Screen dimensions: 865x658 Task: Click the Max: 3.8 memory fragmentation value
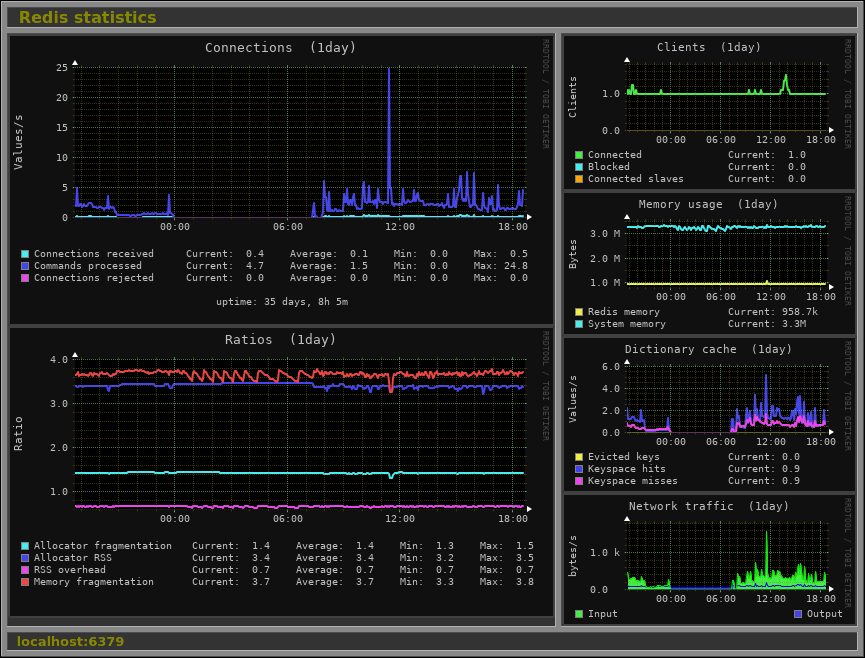coord(506,582)
